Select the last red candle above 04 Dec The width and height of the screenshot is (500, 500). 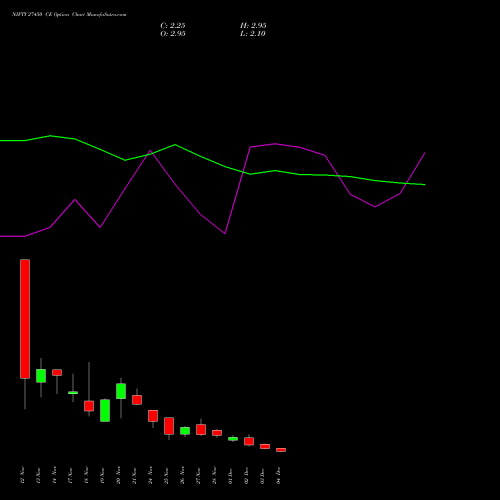point(281,450)
